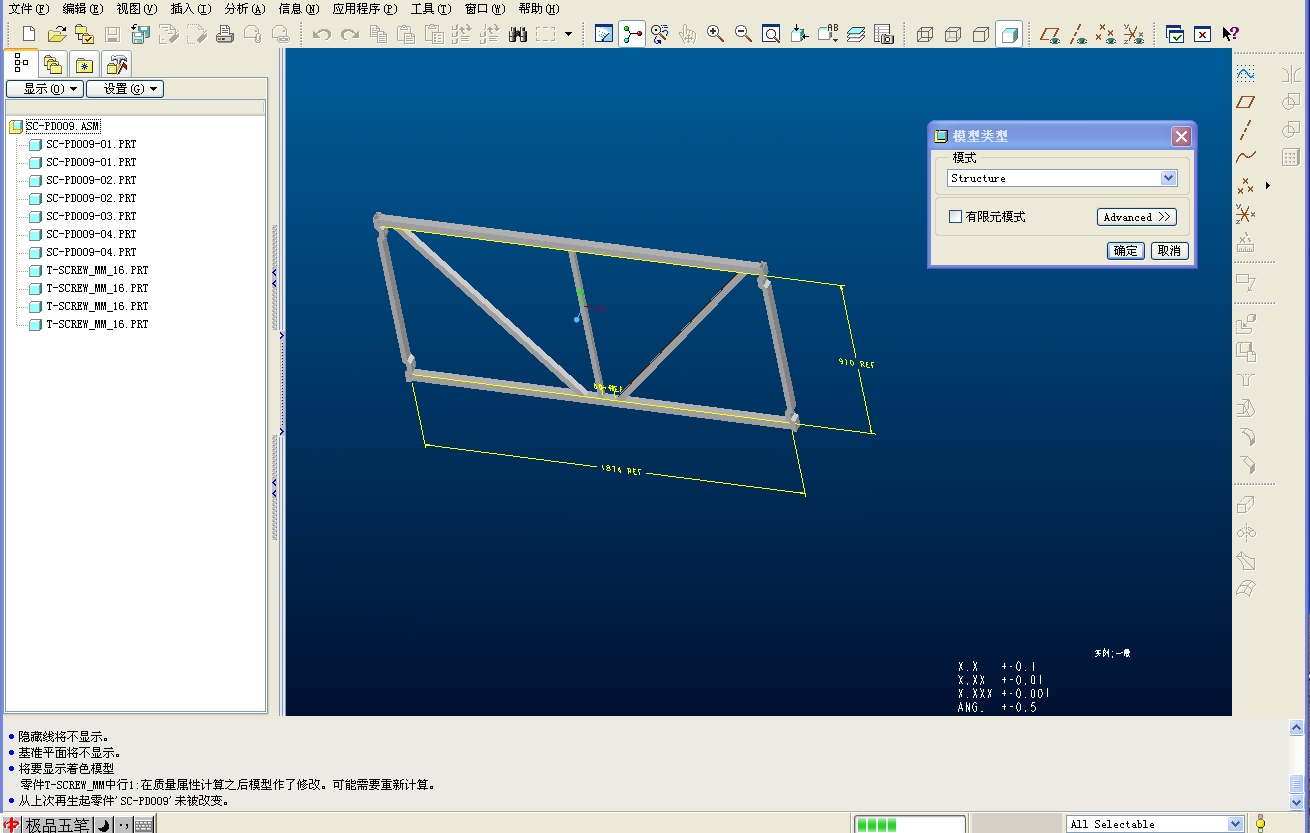The image size is (1310, 833).
Task: Open the All Selectable filter dropdown
Action: [1155, 824]
